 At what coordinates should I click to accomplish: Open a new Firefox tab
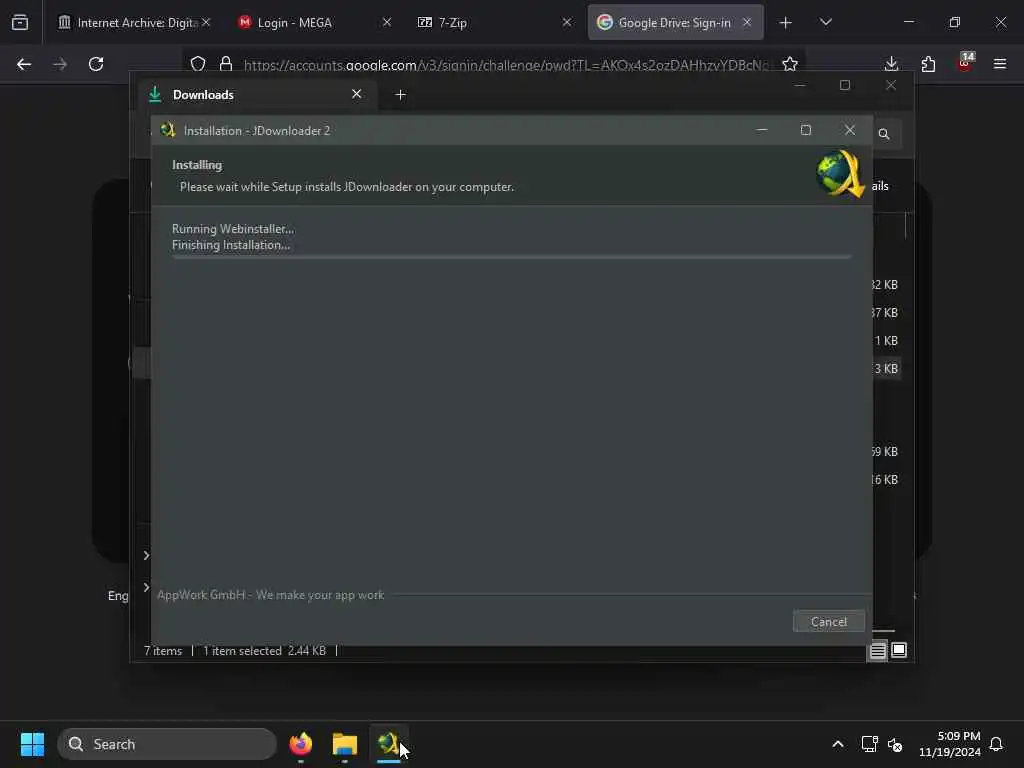coord(786,23)
